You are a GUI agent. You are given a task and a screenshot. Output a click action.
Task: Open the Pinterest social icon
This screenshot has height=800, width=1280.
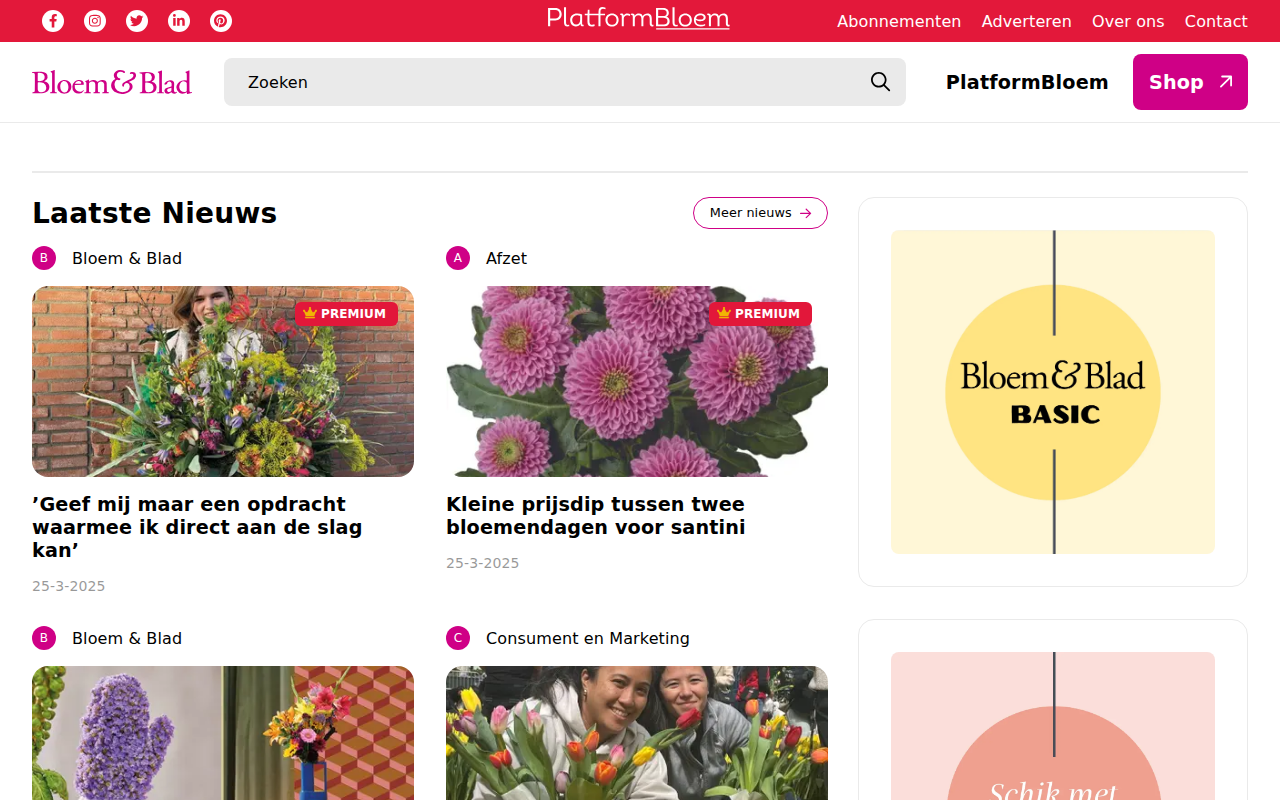221,21
